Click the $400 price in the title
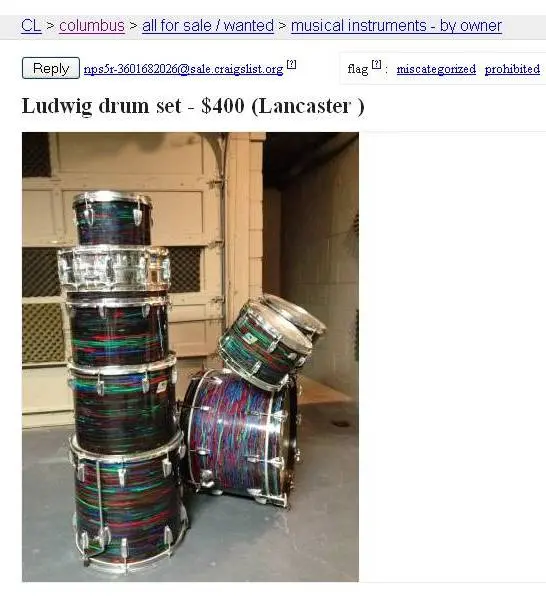Screen dimensions: 546x614 coord(223,106)
